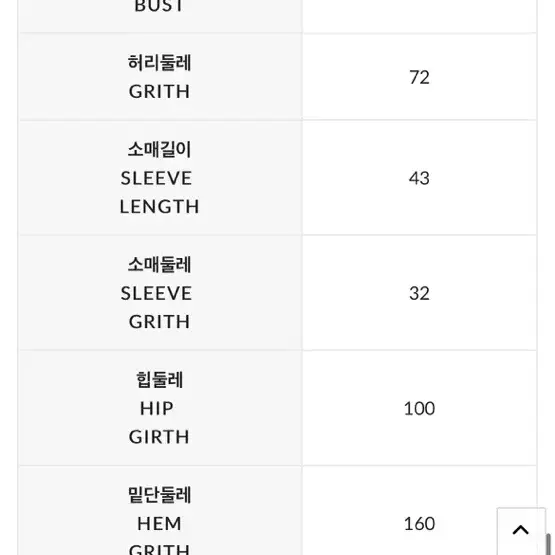
Task: Select the sleeve length value 43
Action: [419, 178]
